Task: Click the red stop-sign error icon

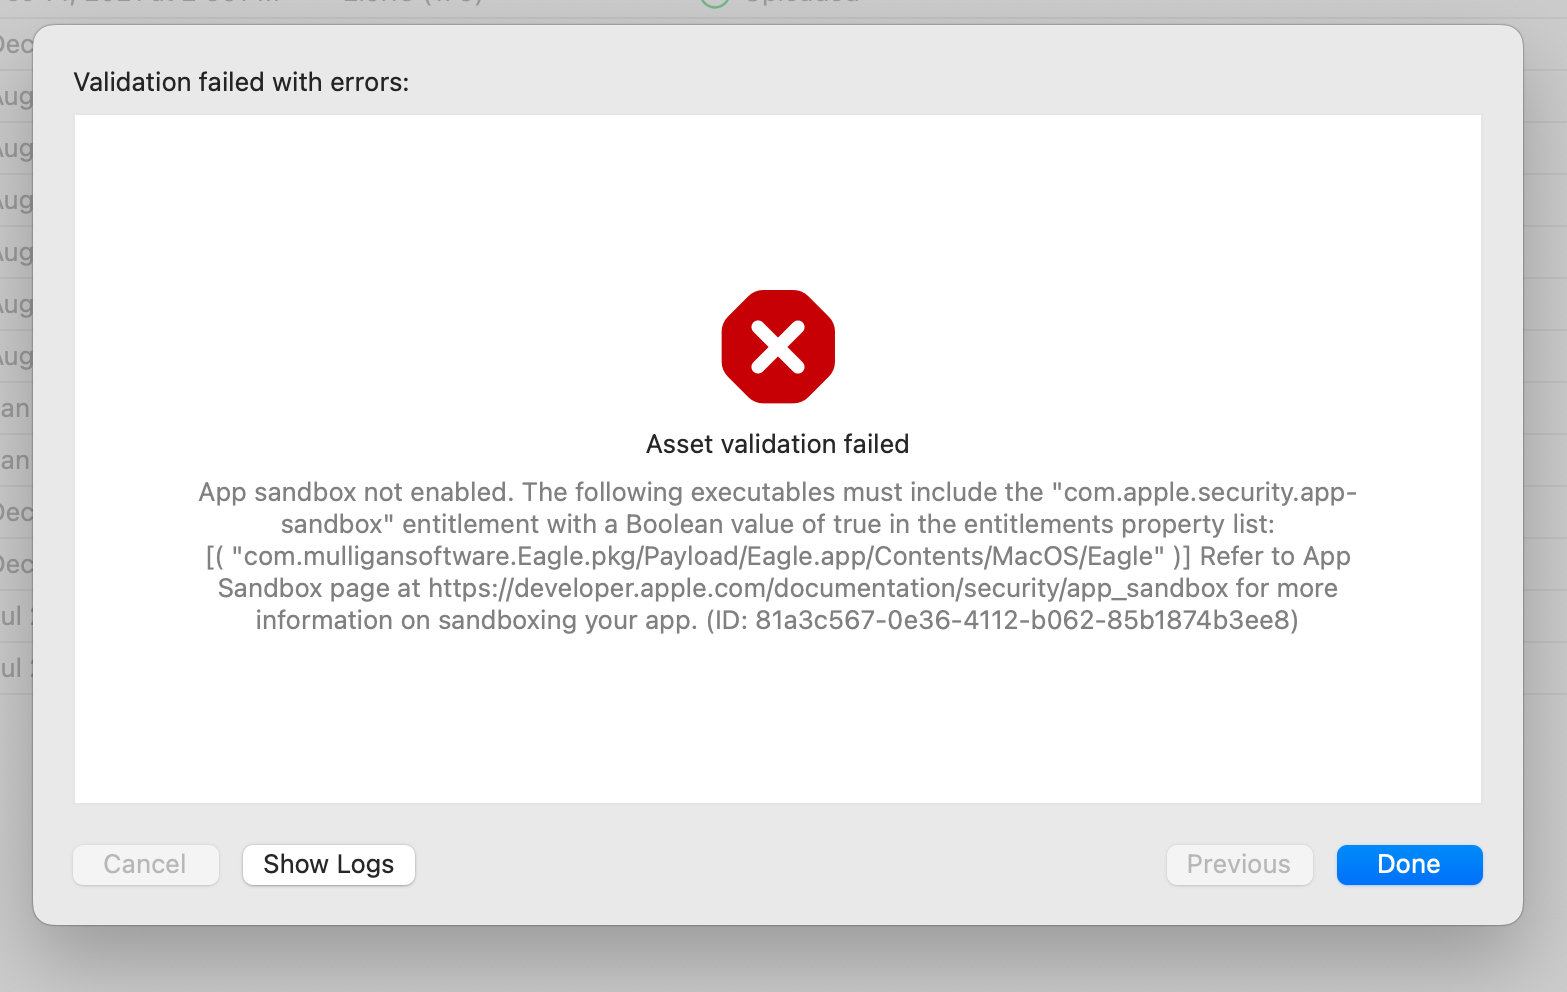Action: (x=778, y=347)
